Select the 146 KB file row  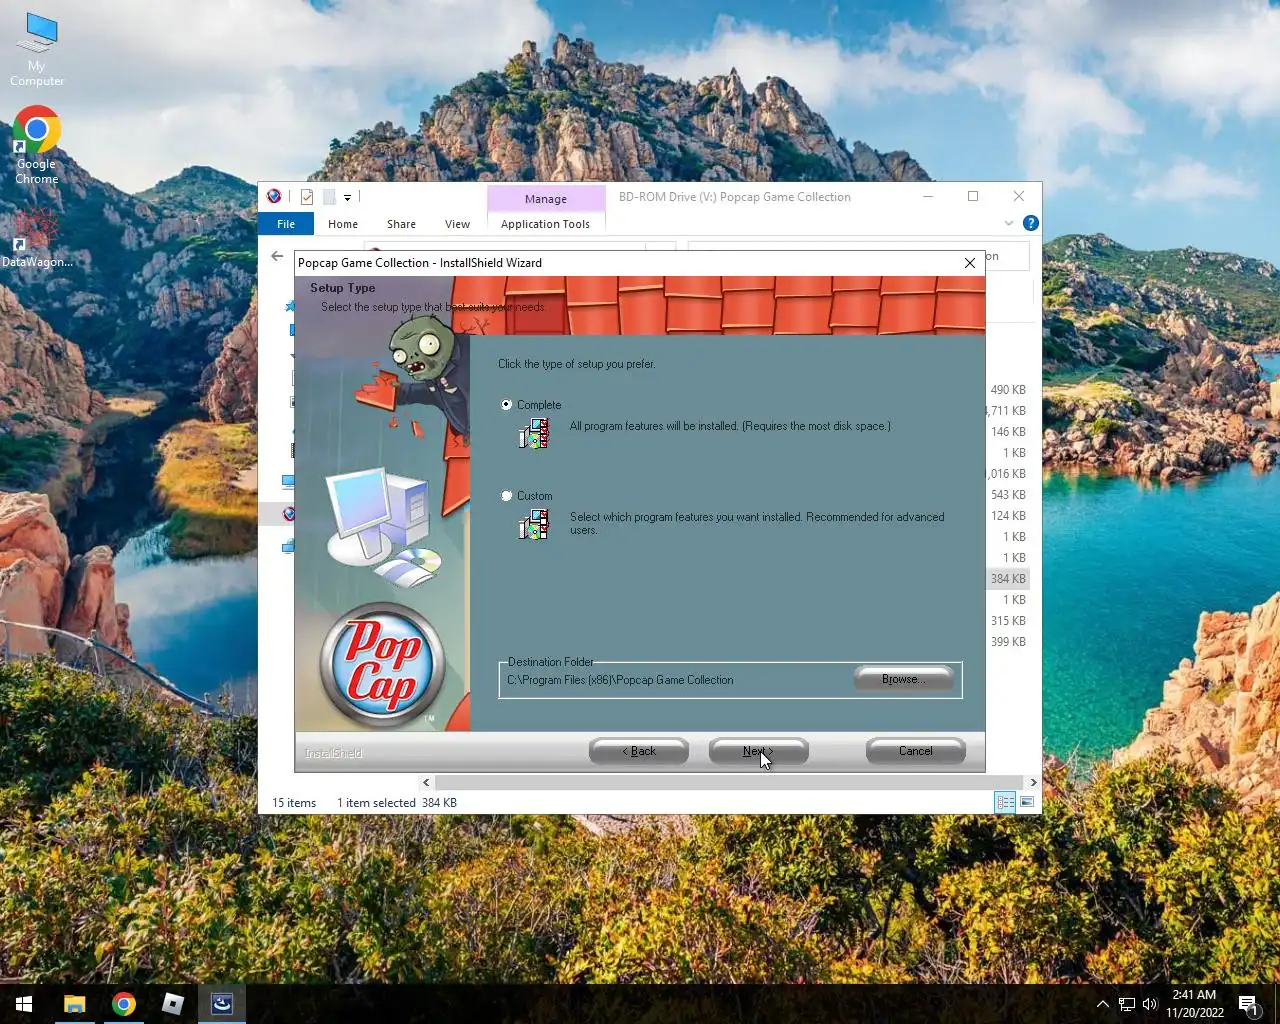[1008, 431]
